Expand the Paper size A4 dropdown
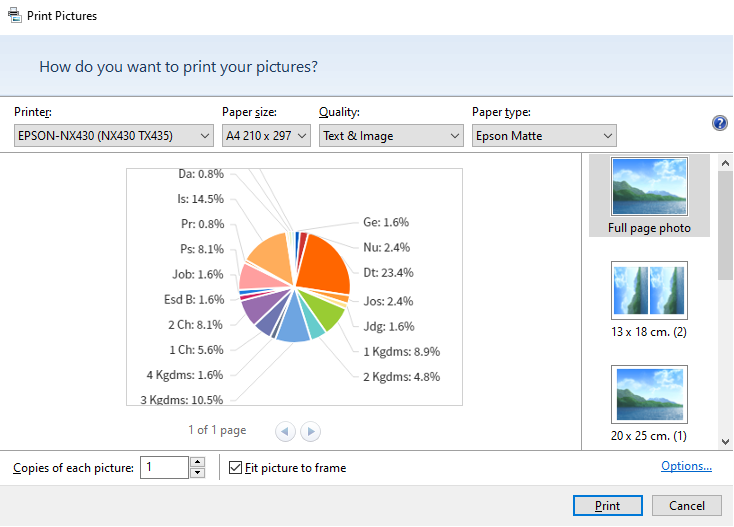 click(266, 136)
